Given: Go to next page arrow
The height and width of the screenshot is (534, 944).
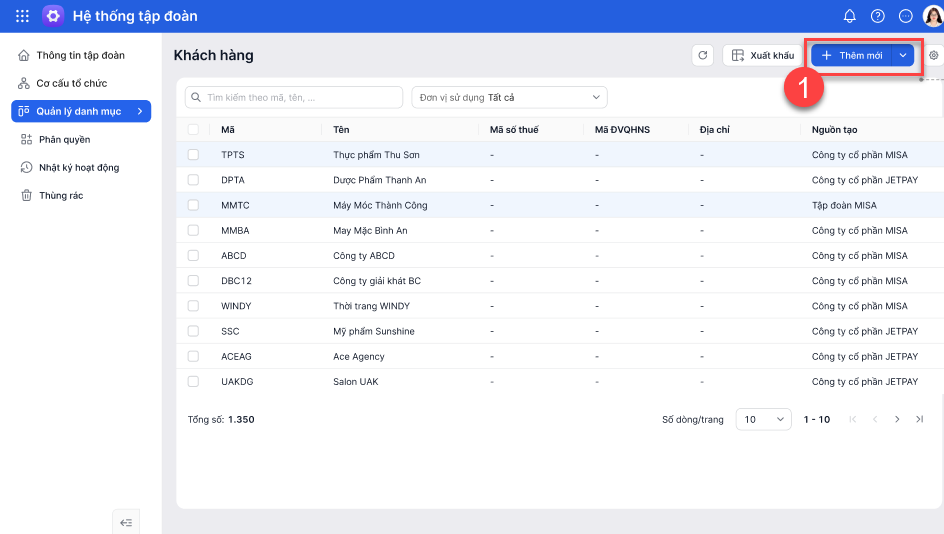Looking at the screenshot, I should click(897, 420).
